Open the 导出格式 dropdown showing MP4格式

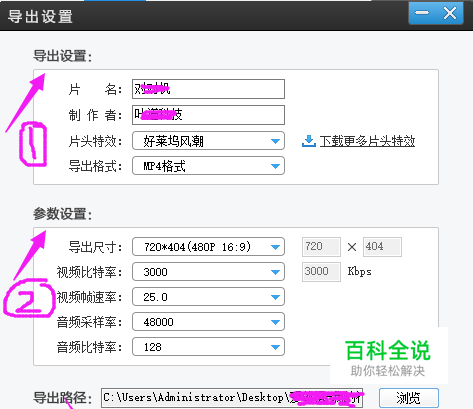(208, 166)
